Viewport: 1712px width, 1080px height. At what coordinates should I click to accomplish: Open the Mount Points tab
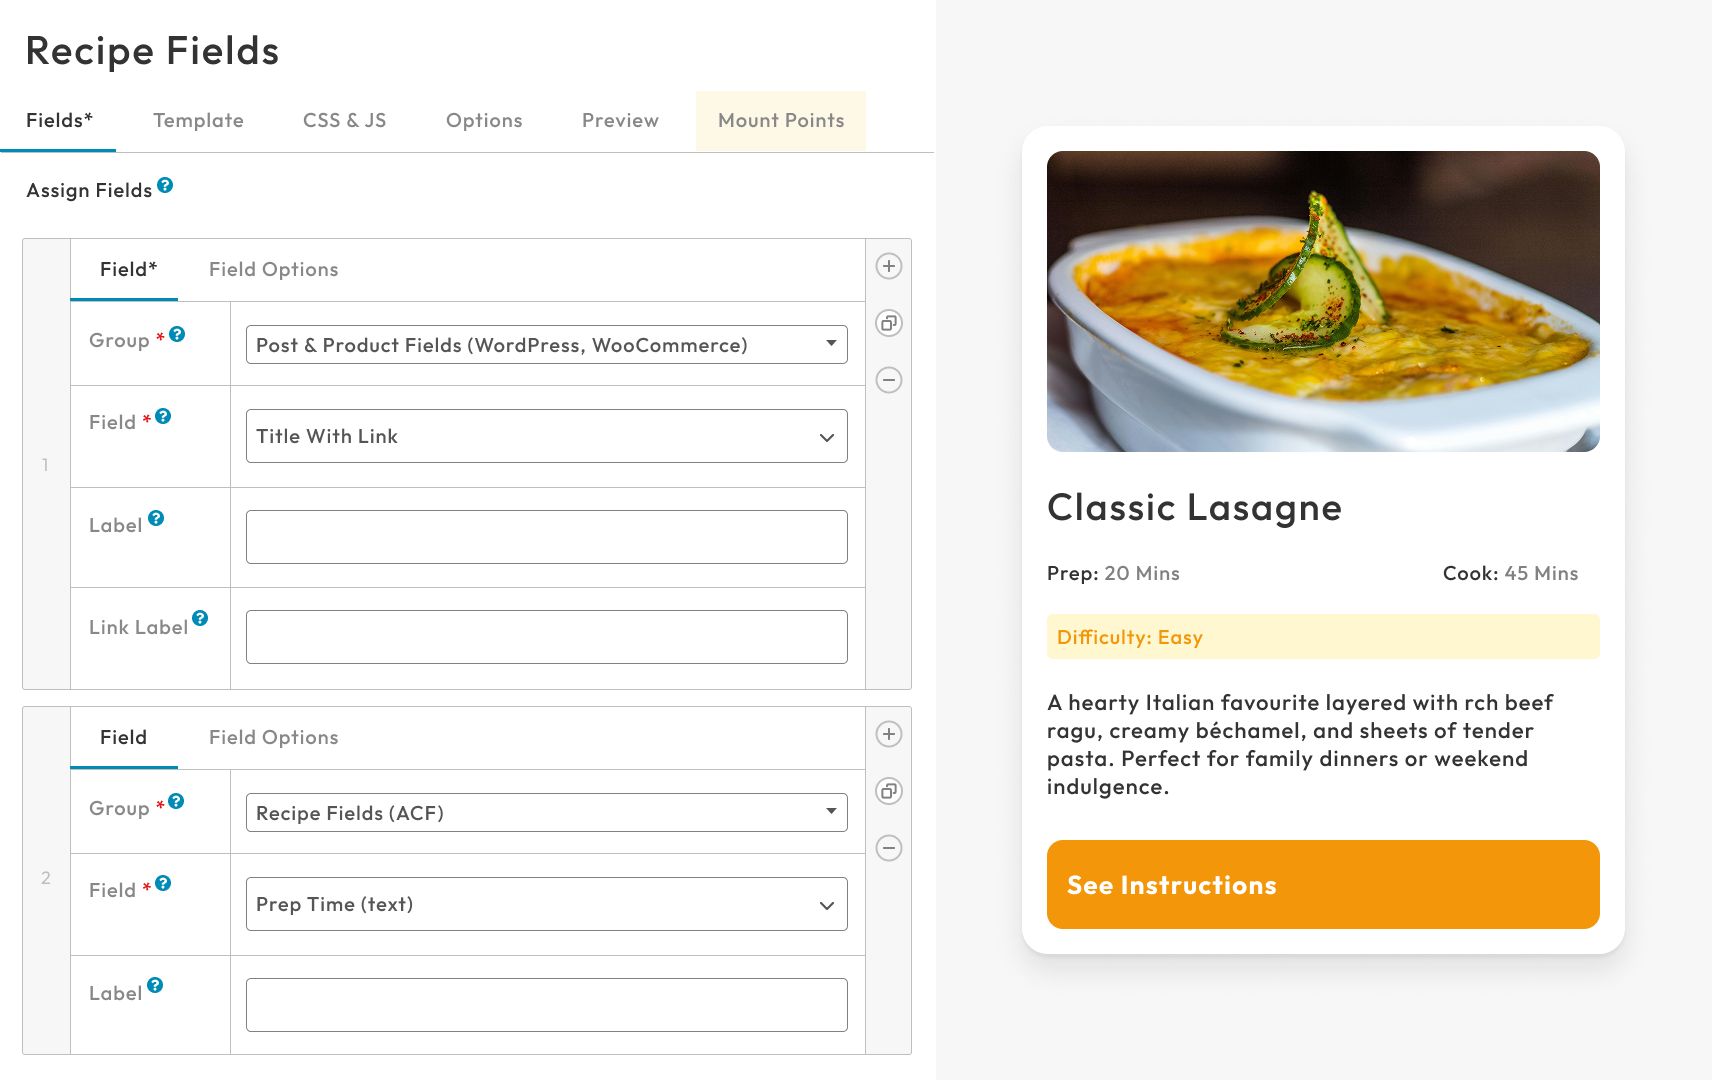tap(780, 121)
